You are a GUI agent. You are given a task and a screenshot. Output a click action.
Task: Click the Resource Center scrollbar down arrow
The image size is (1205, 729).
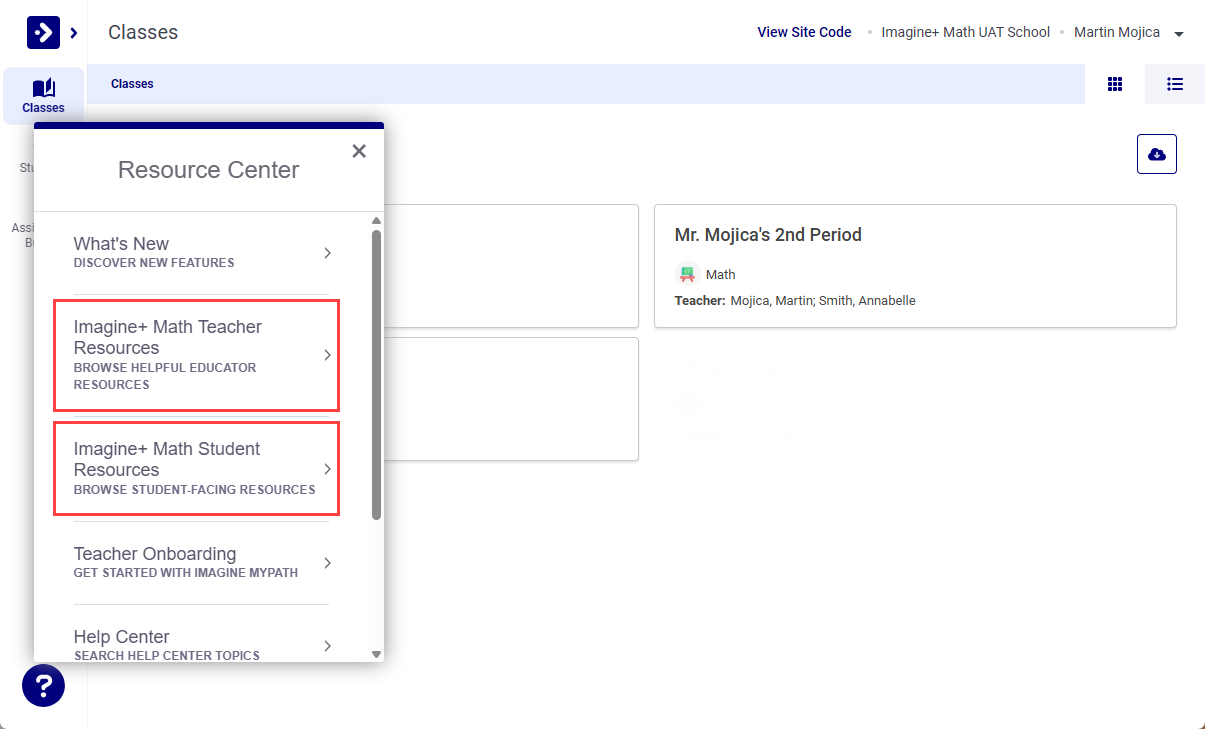[376, 654]
